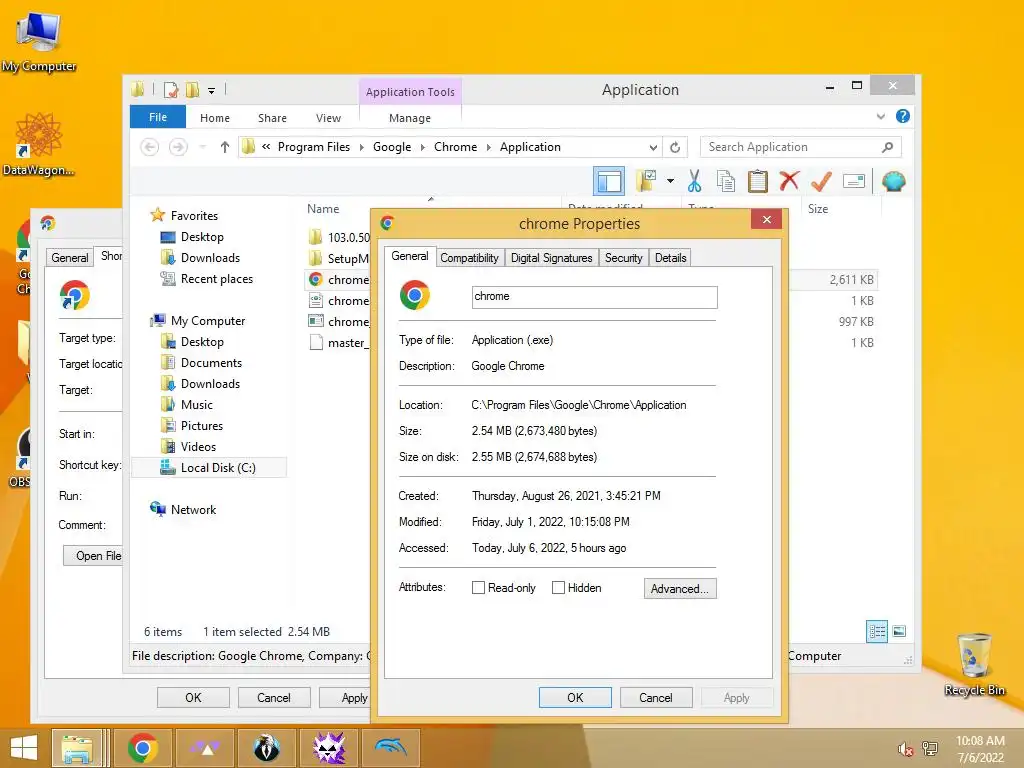Viewport: 1024px width, 768px height.
Task: Toggle the navigation pane layout icon
Action: (x=609, y=181)
